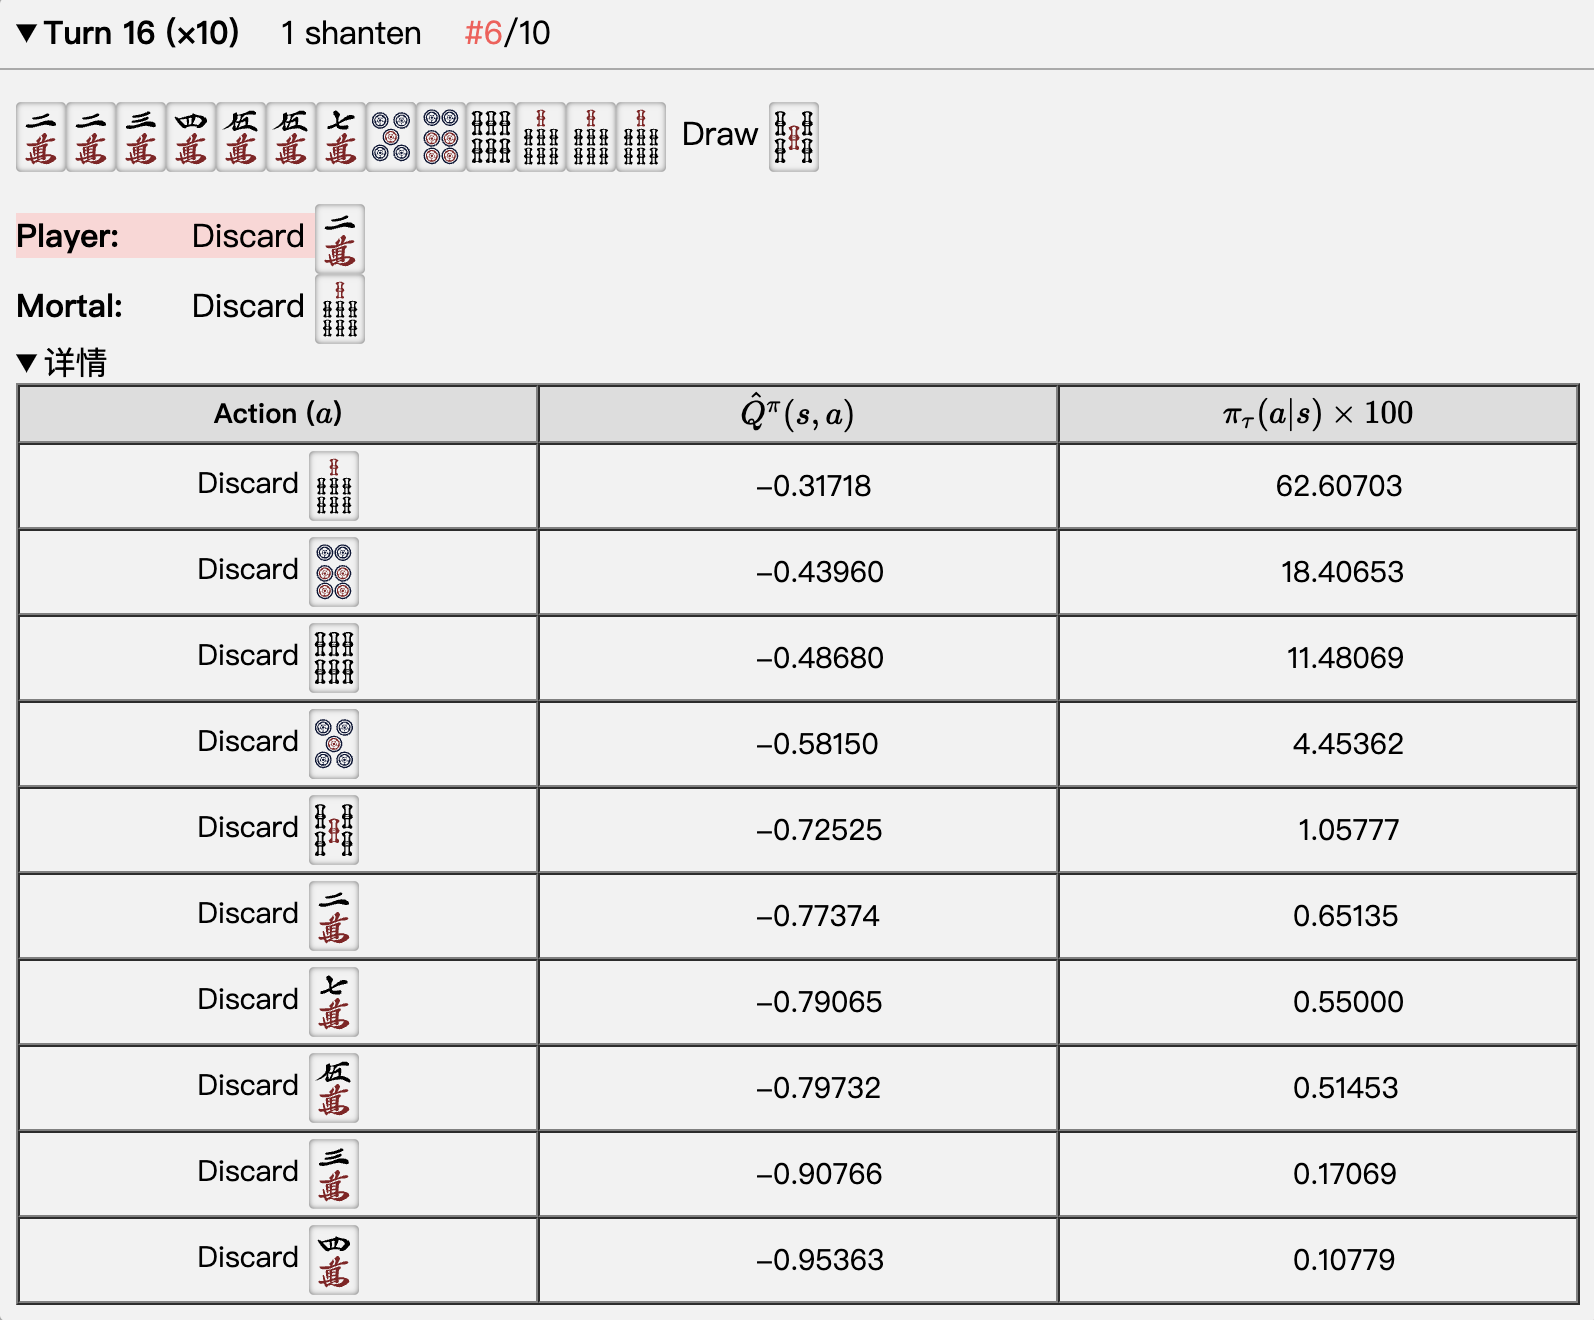Click the 7-sou tile in the top table row
1594x1320 pixels.
[x=334, y=486]
